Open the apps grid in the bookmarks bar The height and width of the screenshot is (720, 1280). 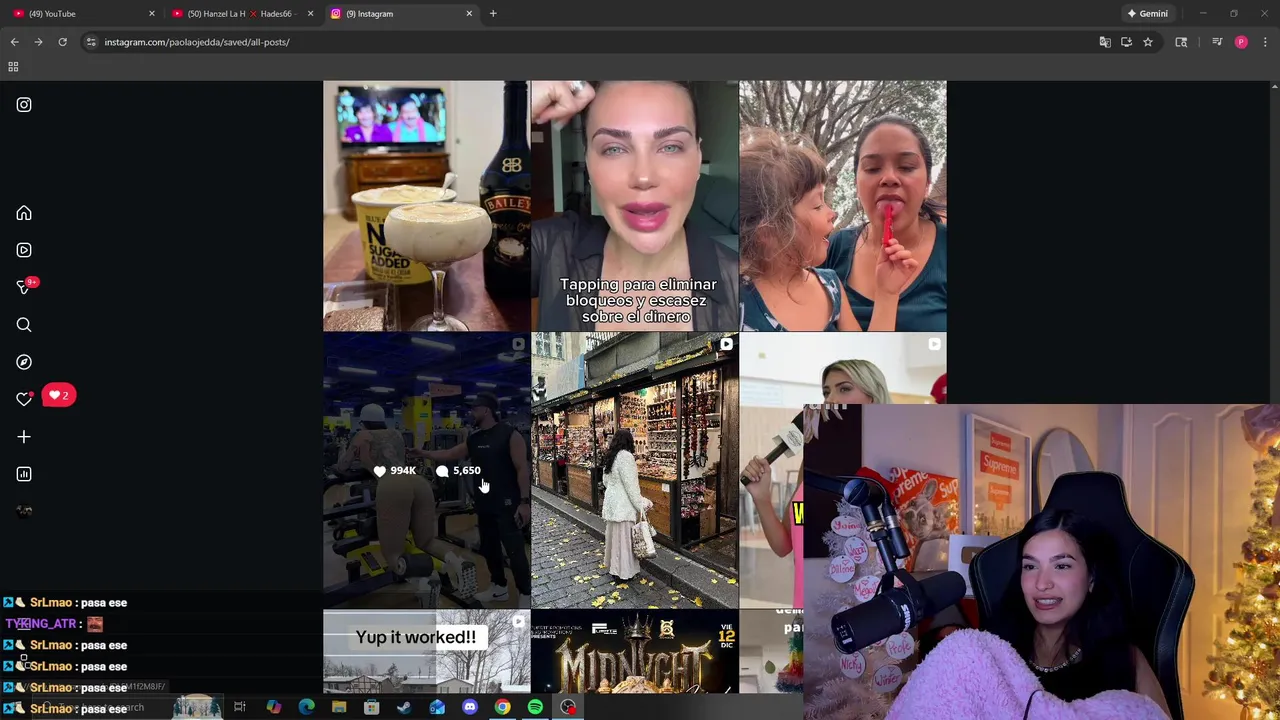[x=13, y=67]
